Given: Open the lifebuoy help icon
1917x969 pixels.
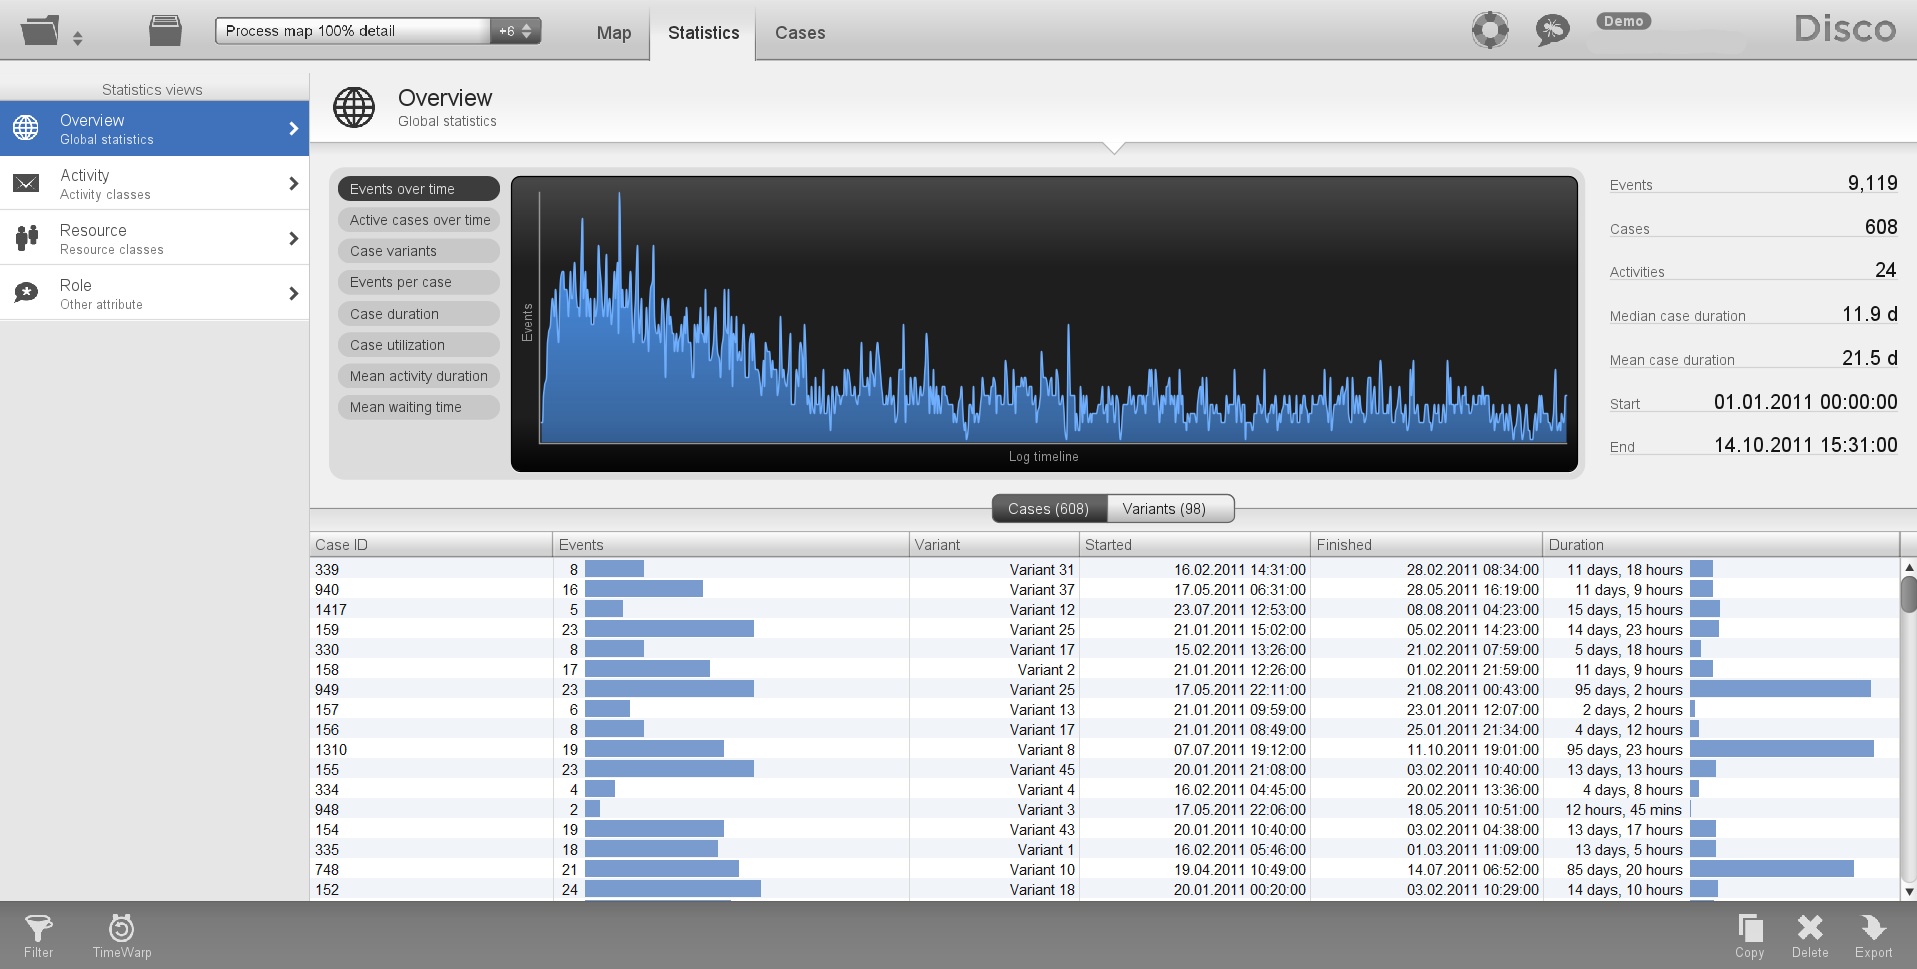Looking at the screenshot, I should point(1489,30).
